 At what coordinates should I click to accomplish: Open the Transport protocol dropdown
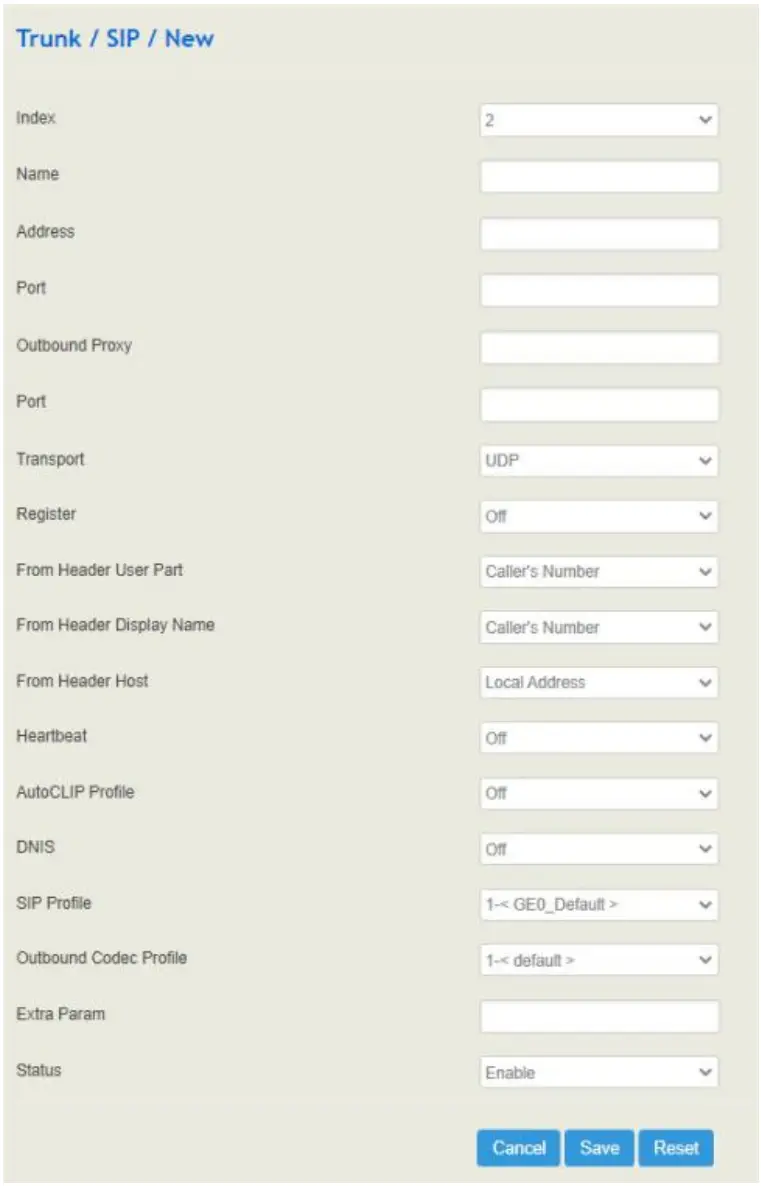pos(598,461)
